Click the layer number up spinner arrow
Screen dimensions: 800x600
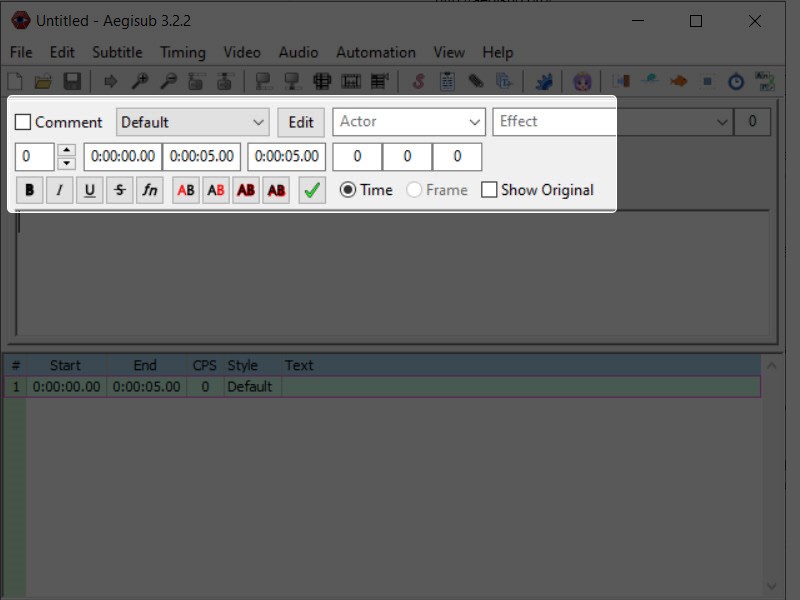tap(66, 151)
